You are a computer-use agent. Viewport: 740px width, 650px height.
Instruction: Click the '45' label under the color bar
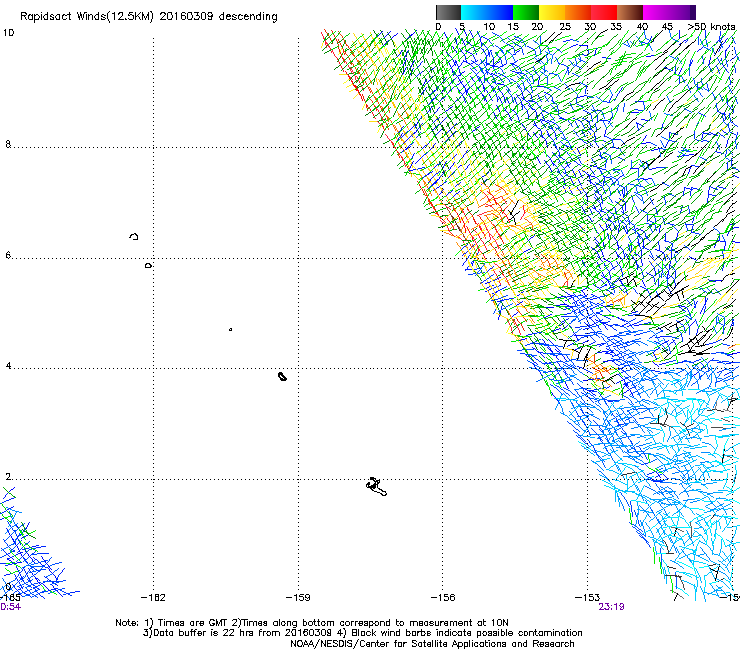point(667,27)
